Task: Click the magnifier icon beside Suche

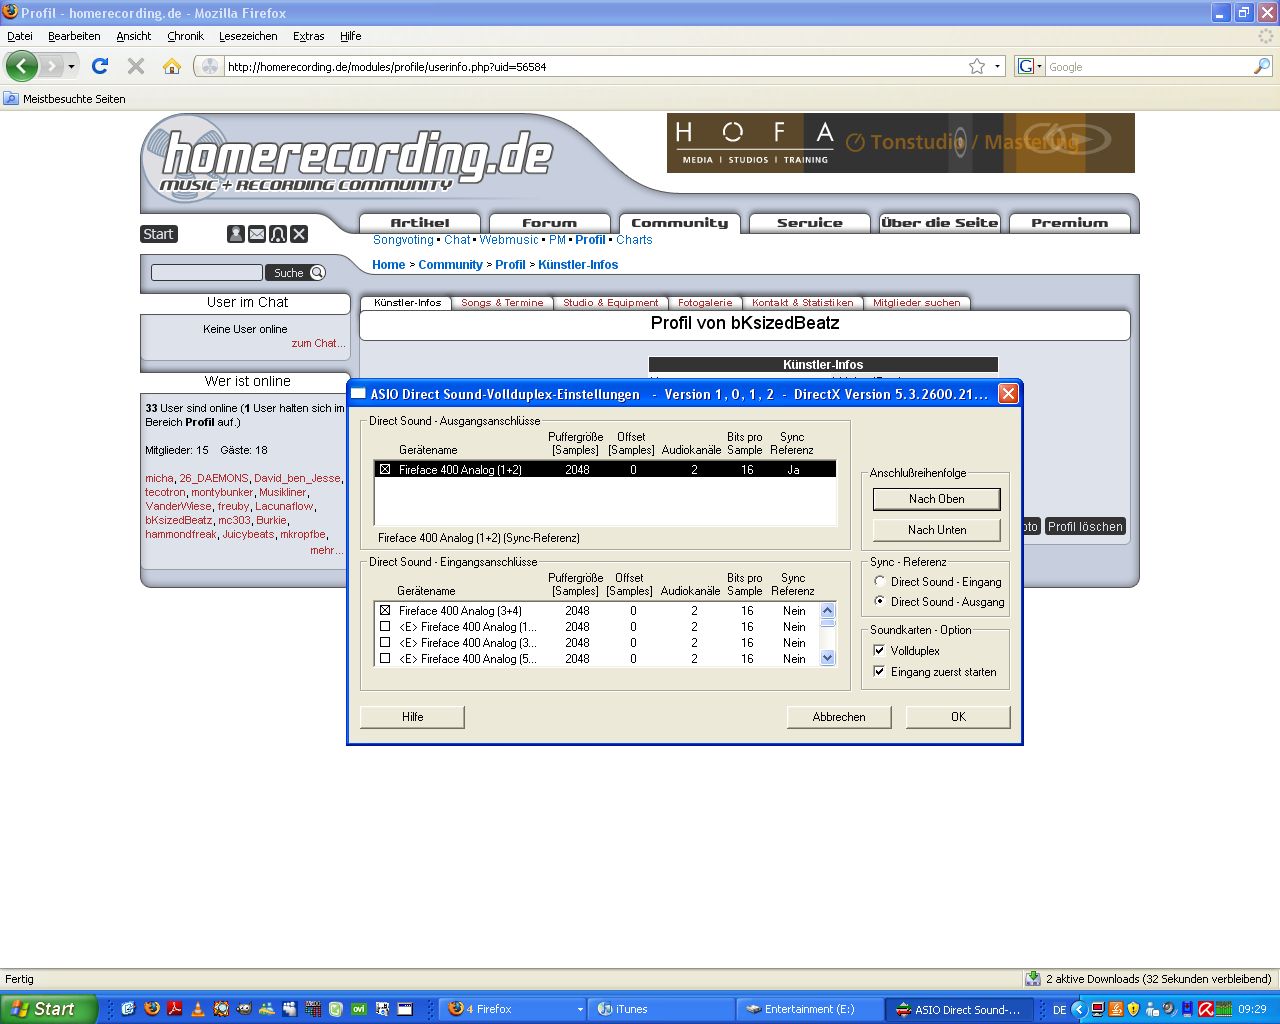Action: [x=317, y=273]
